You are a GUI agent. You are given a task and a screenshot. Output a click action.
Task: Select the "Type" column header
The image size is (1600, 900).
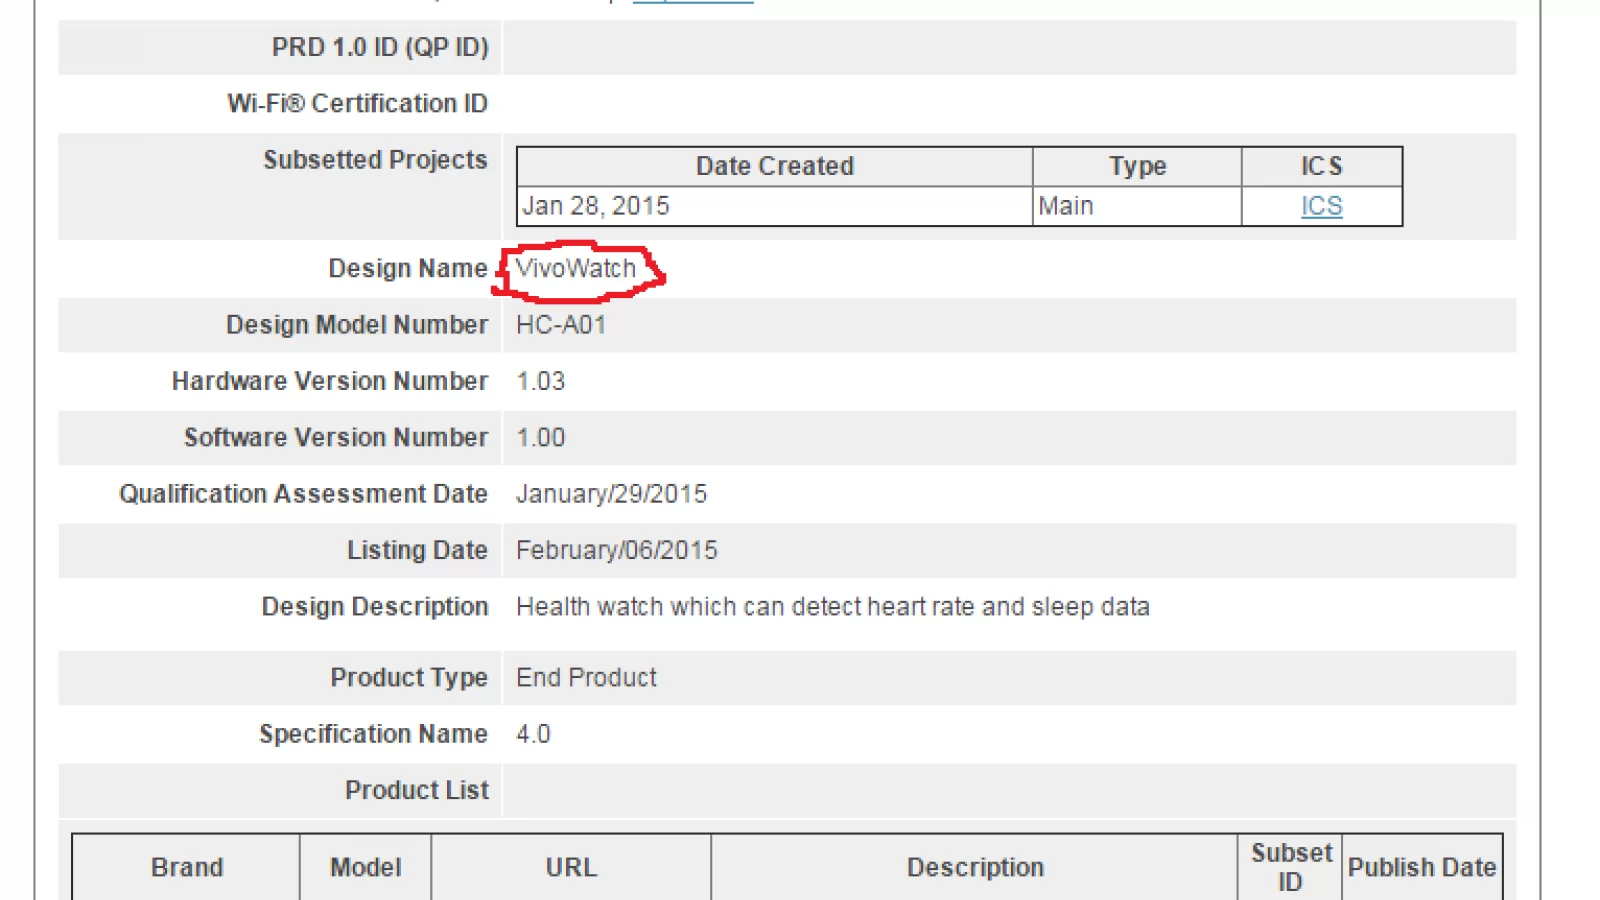[1137, 166]
